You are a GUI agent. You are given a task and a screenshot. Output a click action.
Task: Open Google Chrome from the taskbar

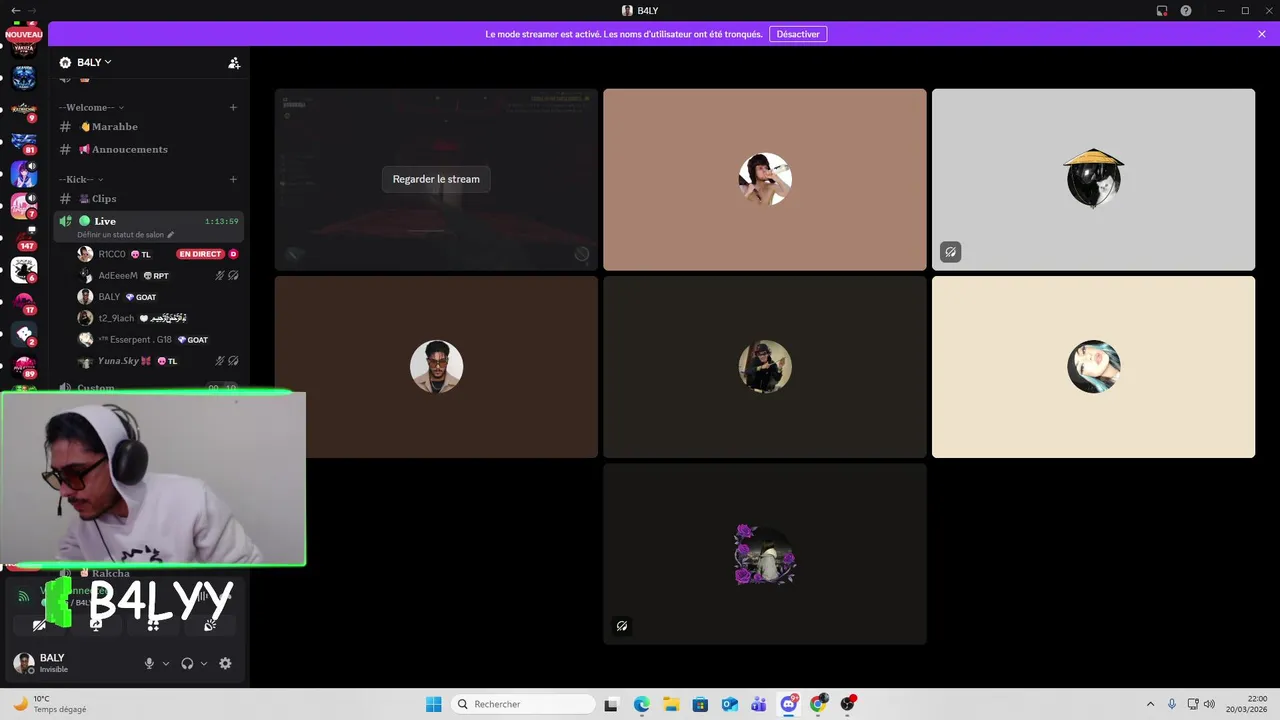(x=818, y=704)
